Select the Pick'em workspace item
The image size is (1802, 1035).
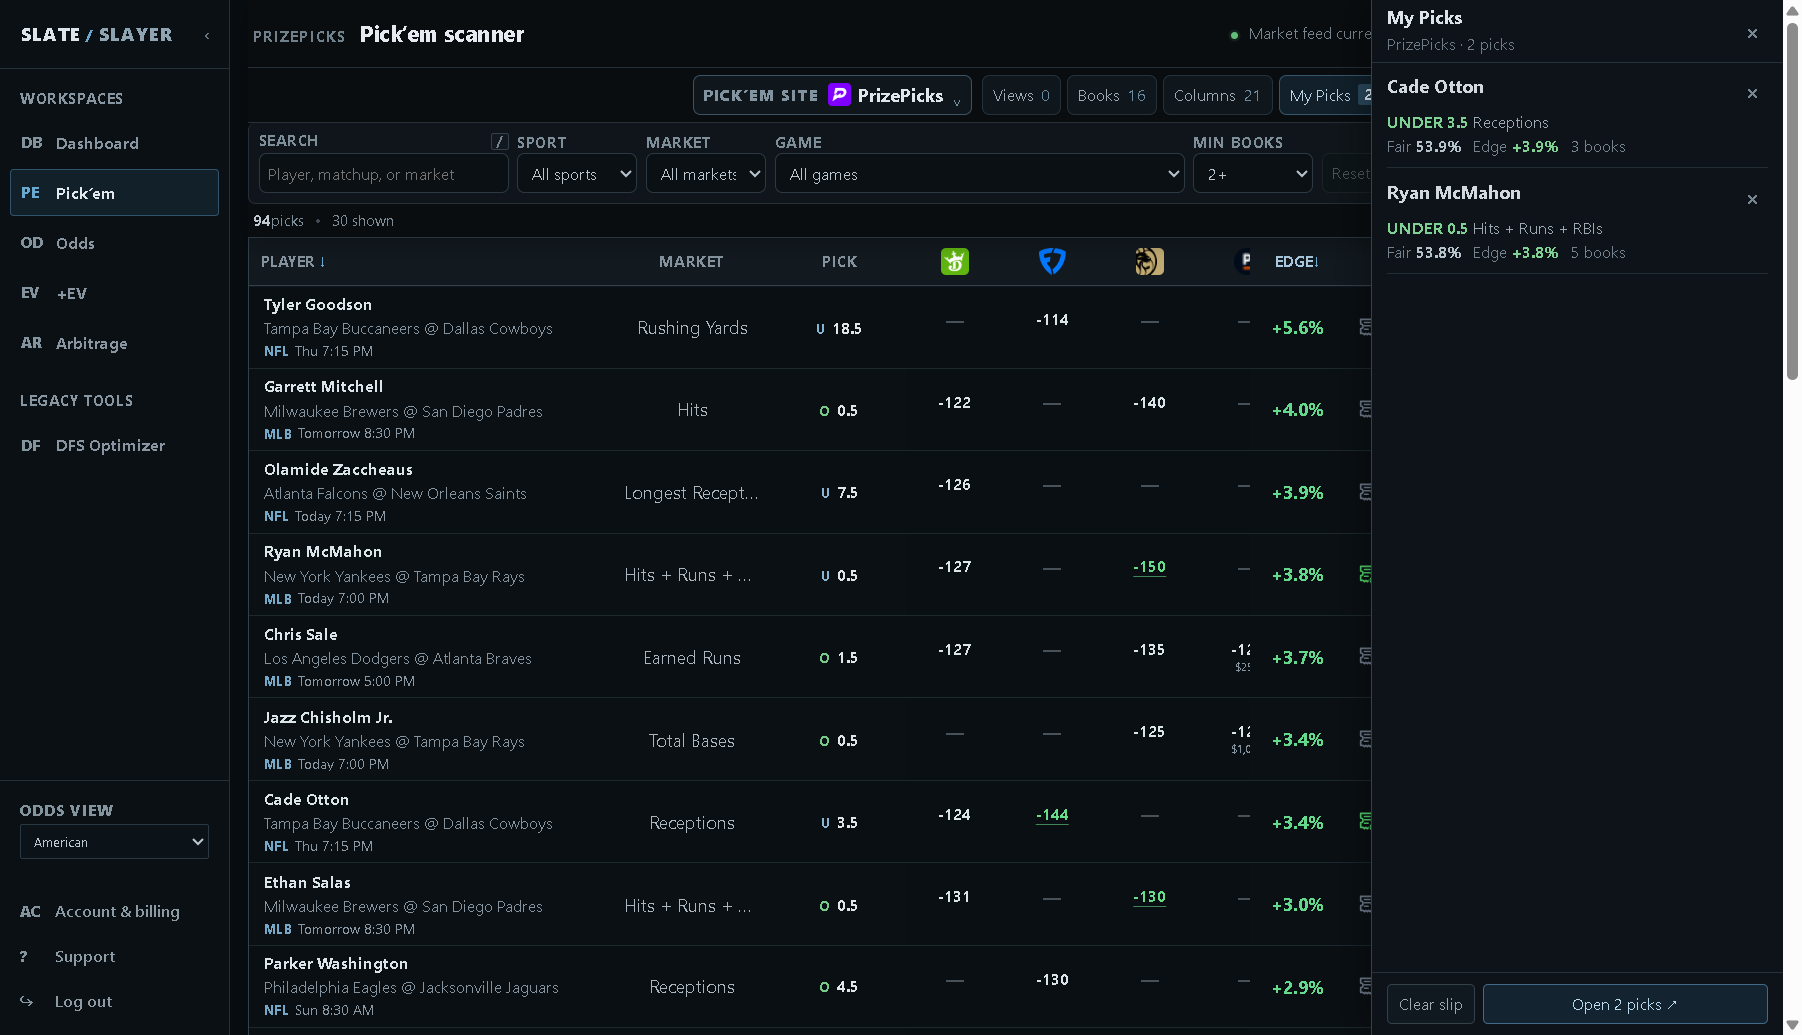click(114, 193)
